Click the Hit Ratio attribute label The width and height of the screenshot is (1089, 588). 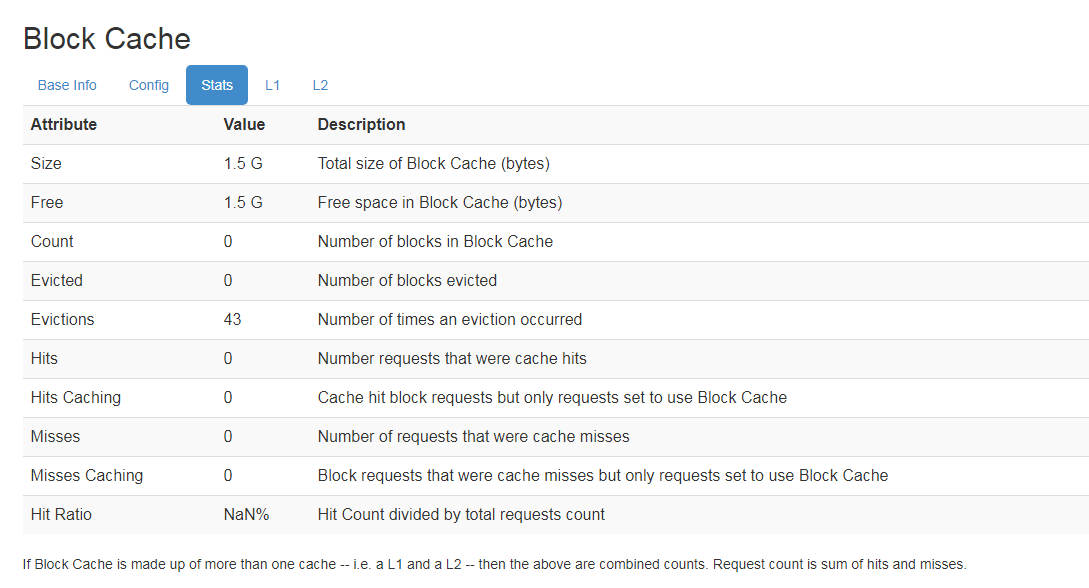(x=61, y=514)
